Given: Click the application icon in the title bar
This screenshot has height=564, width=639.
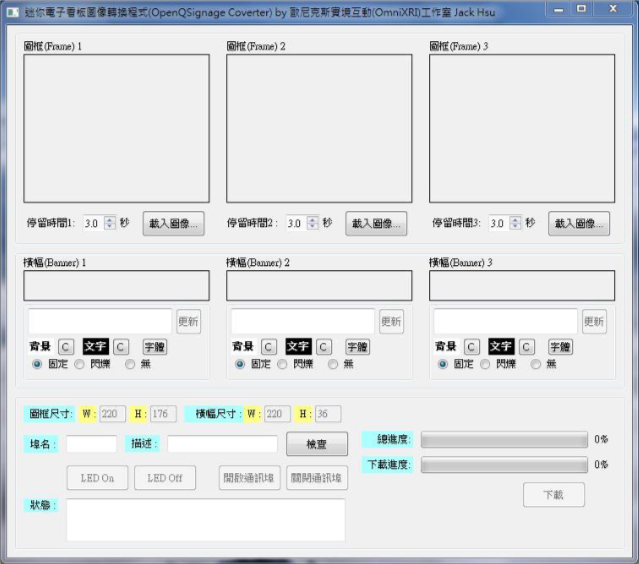Looking at the screenshot, I should click(13, 12).
